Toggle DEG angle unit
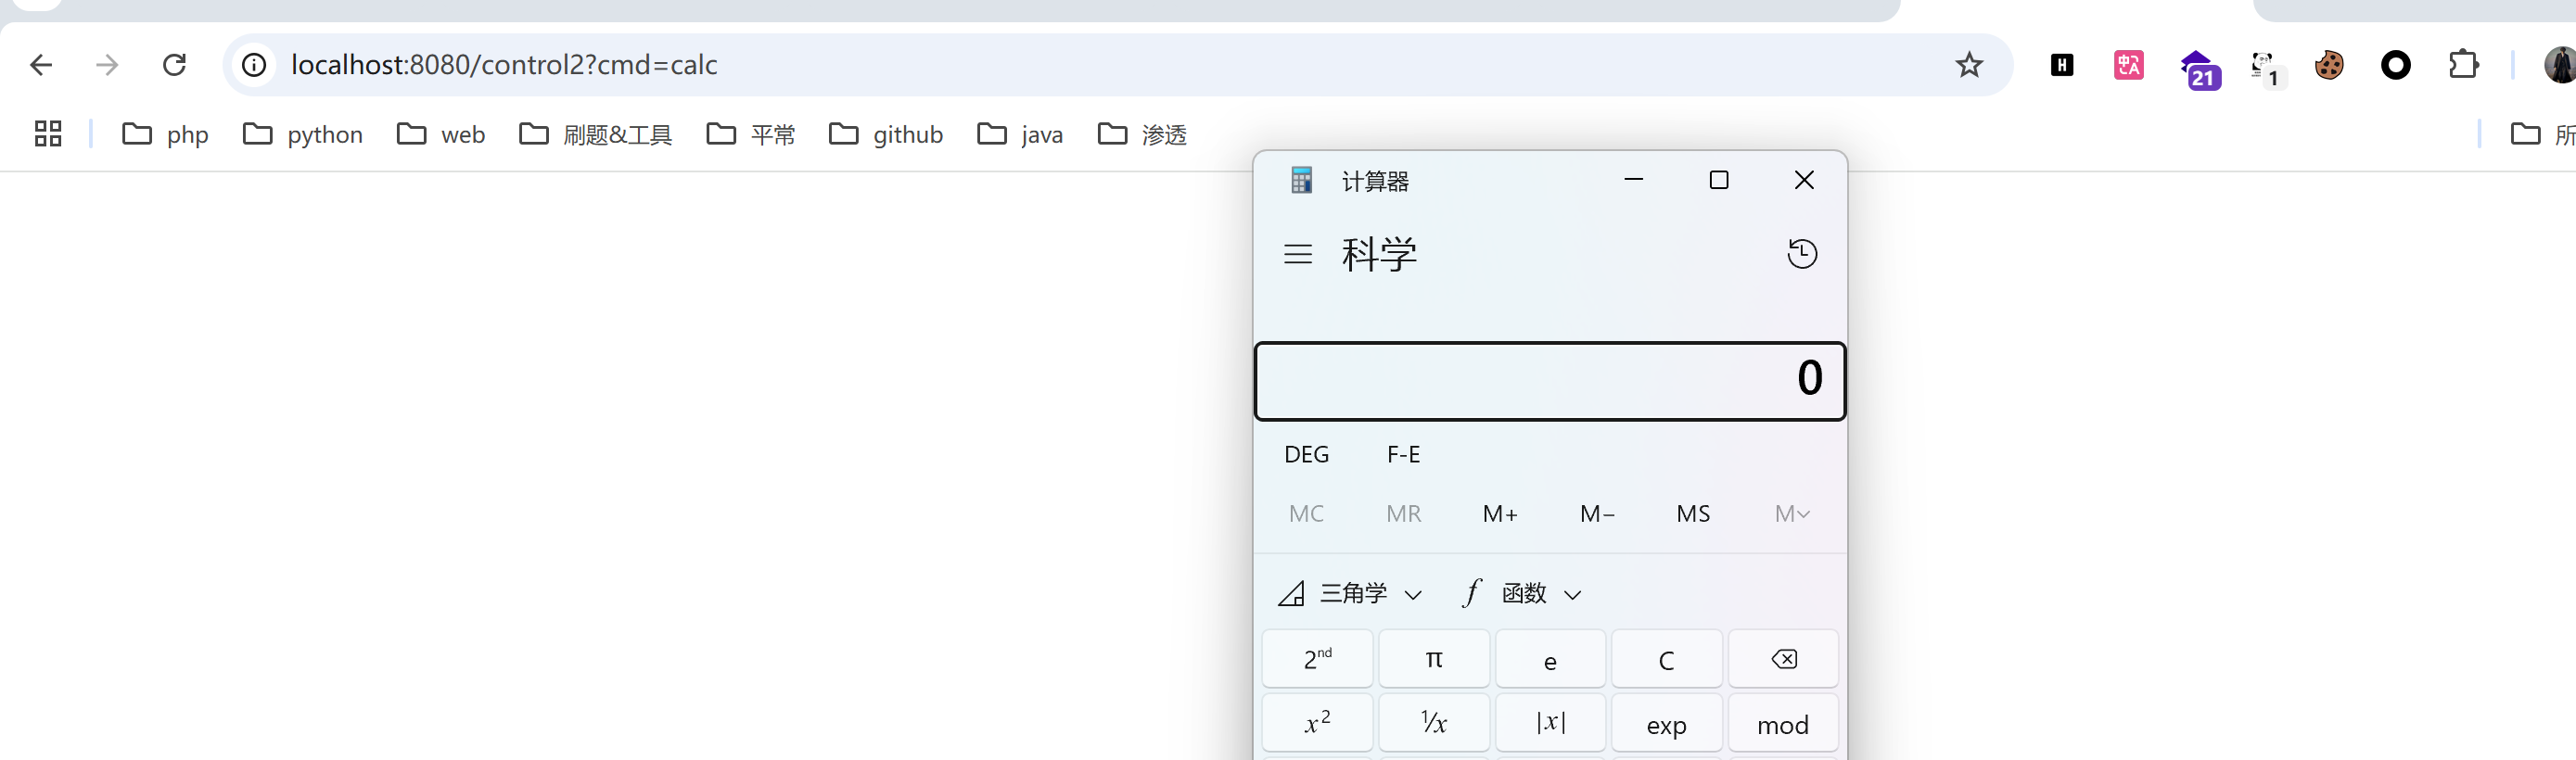This screenshot has width=2576, height=760. (x=1306, y=455)
